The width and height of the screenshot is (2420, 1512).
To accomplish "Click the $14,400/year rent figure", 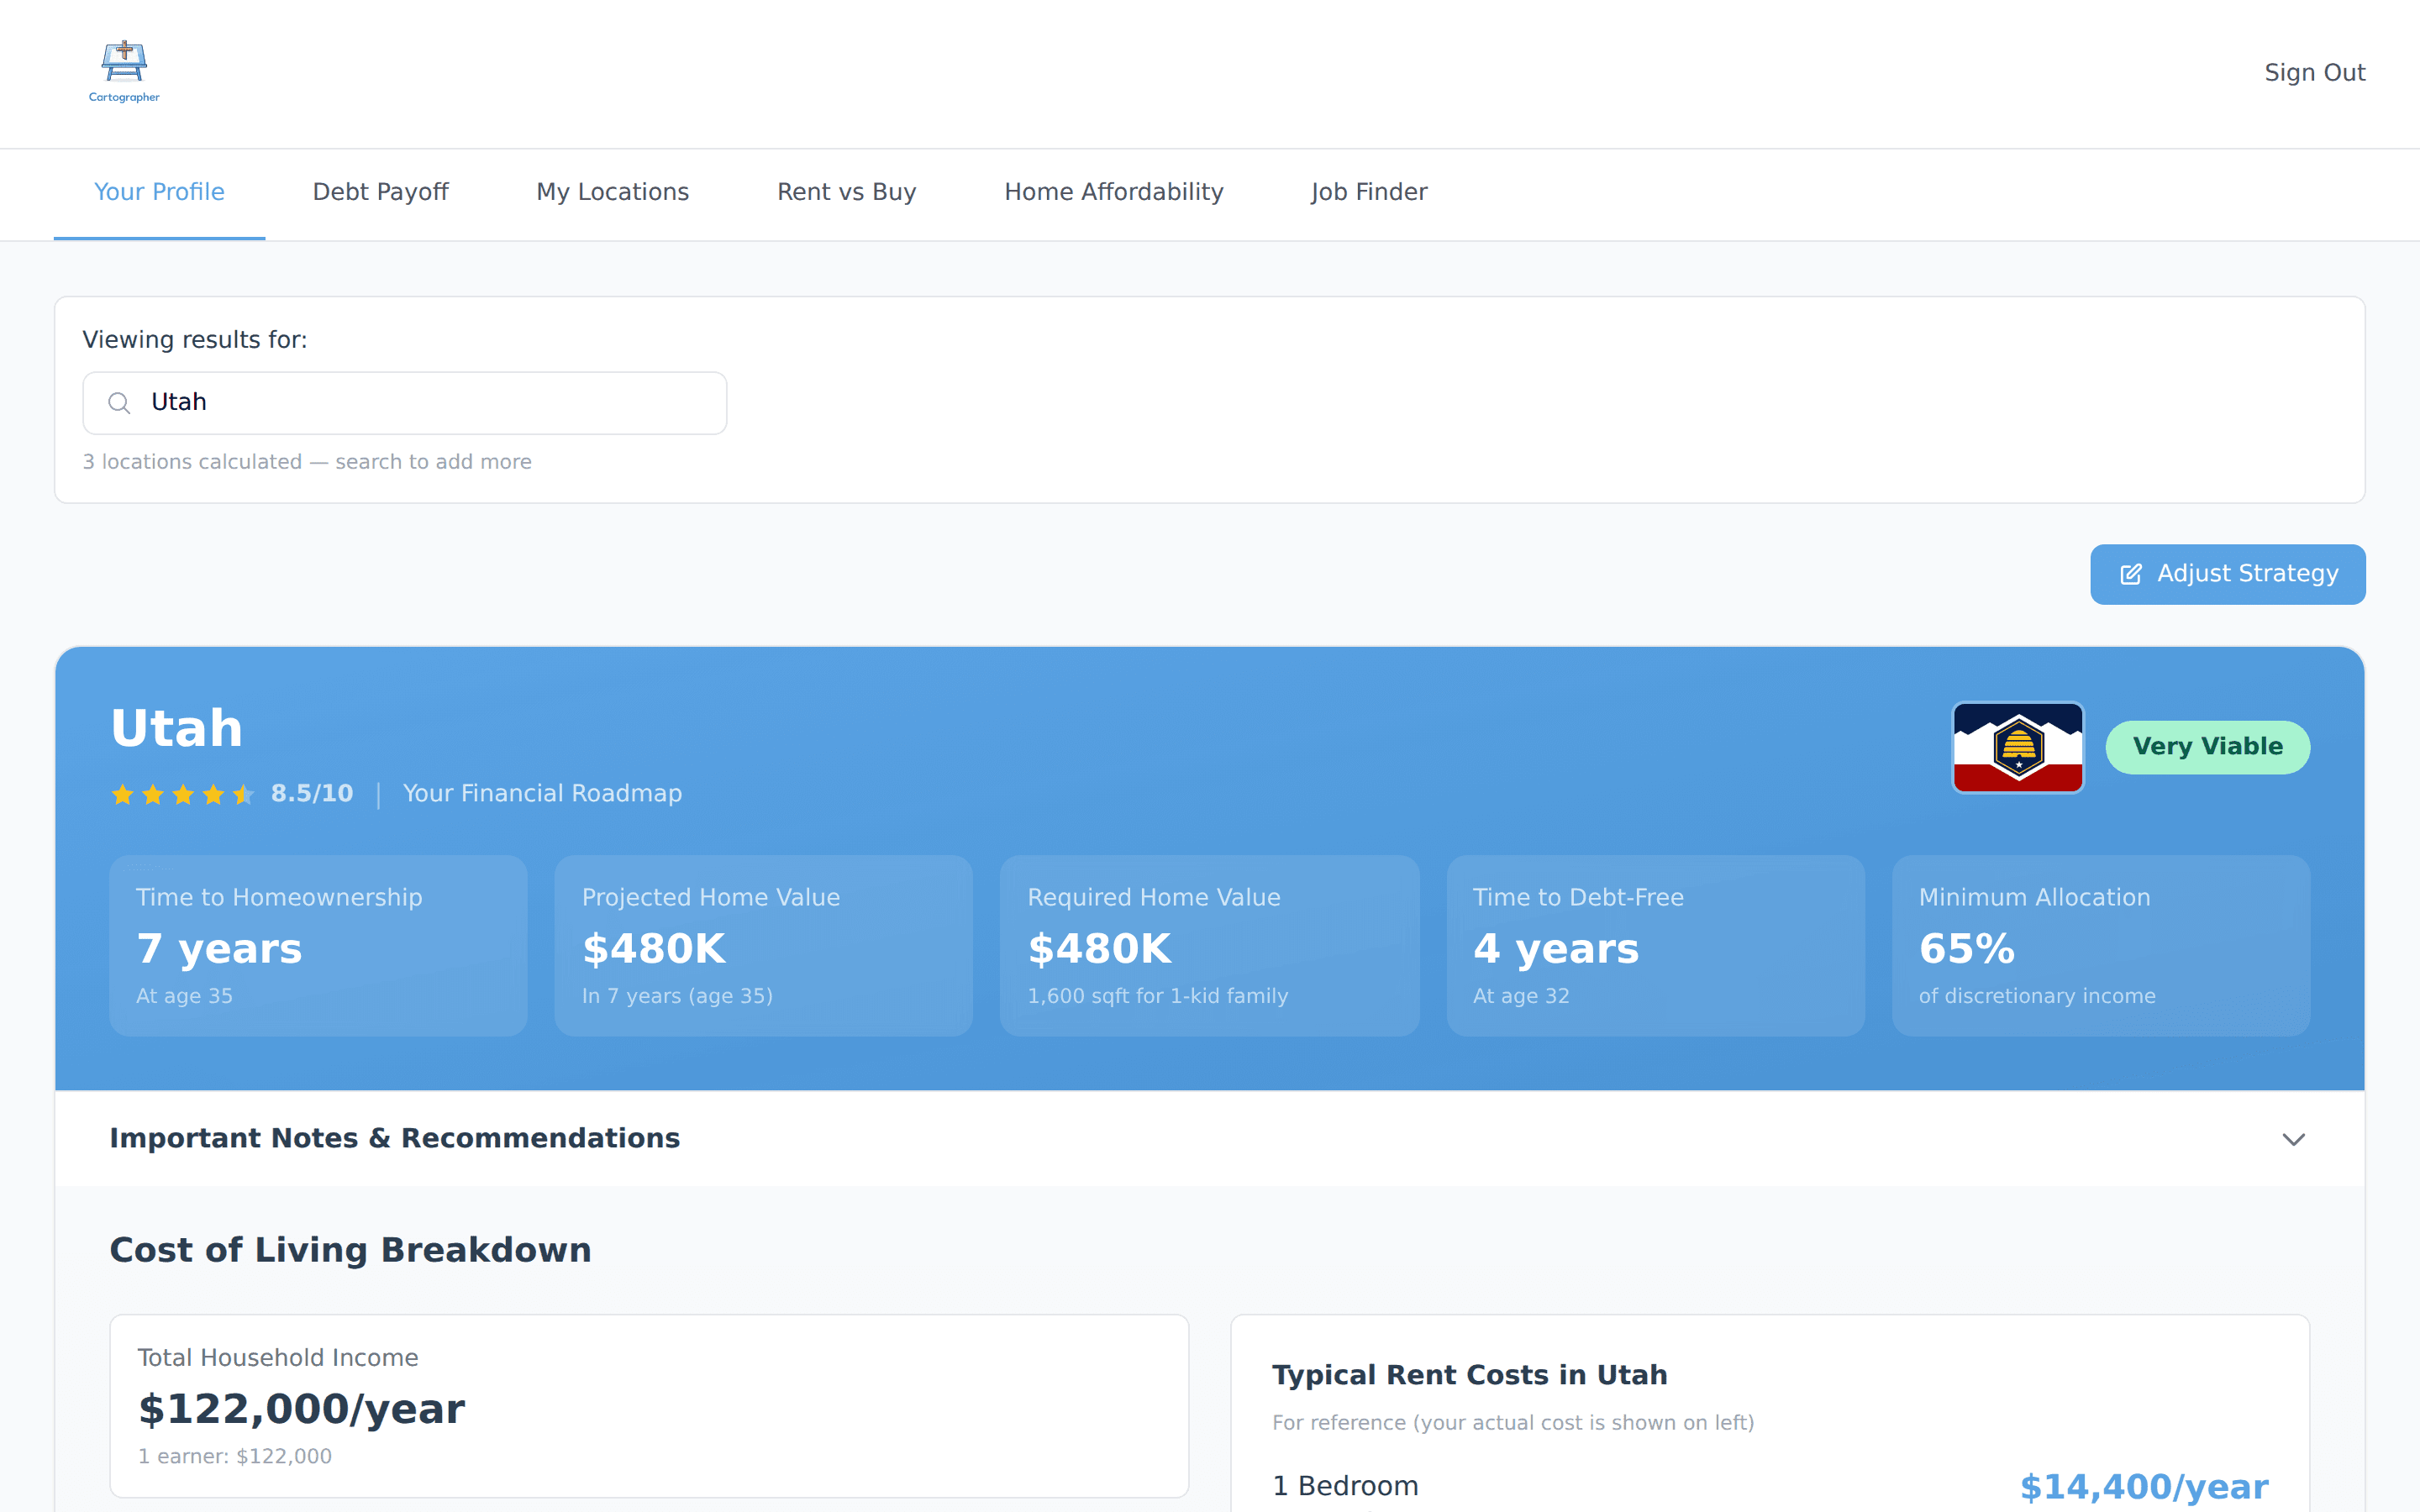I will pyautogui.click(x=2146, y=1487).
